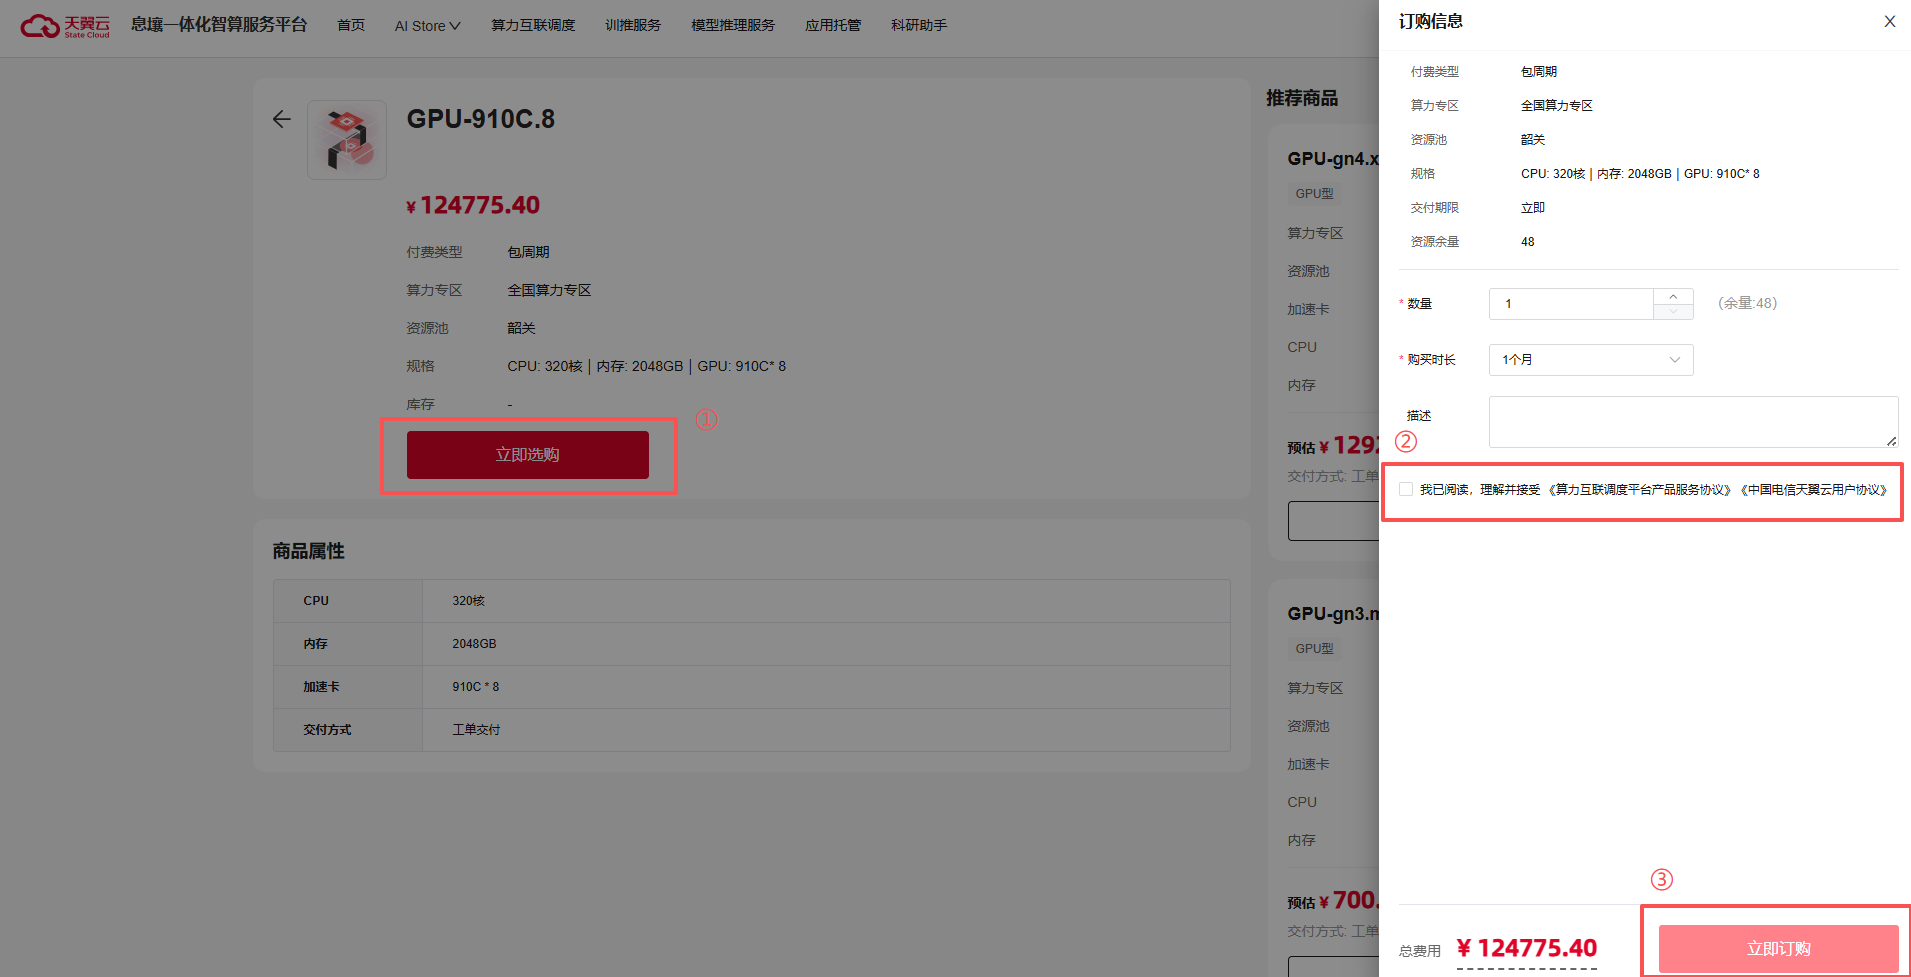Image resolution: width=1911 pixels, height=977 pixels.
Task: Select the 推荐商品 section heading
Action: pos(1302,98)
